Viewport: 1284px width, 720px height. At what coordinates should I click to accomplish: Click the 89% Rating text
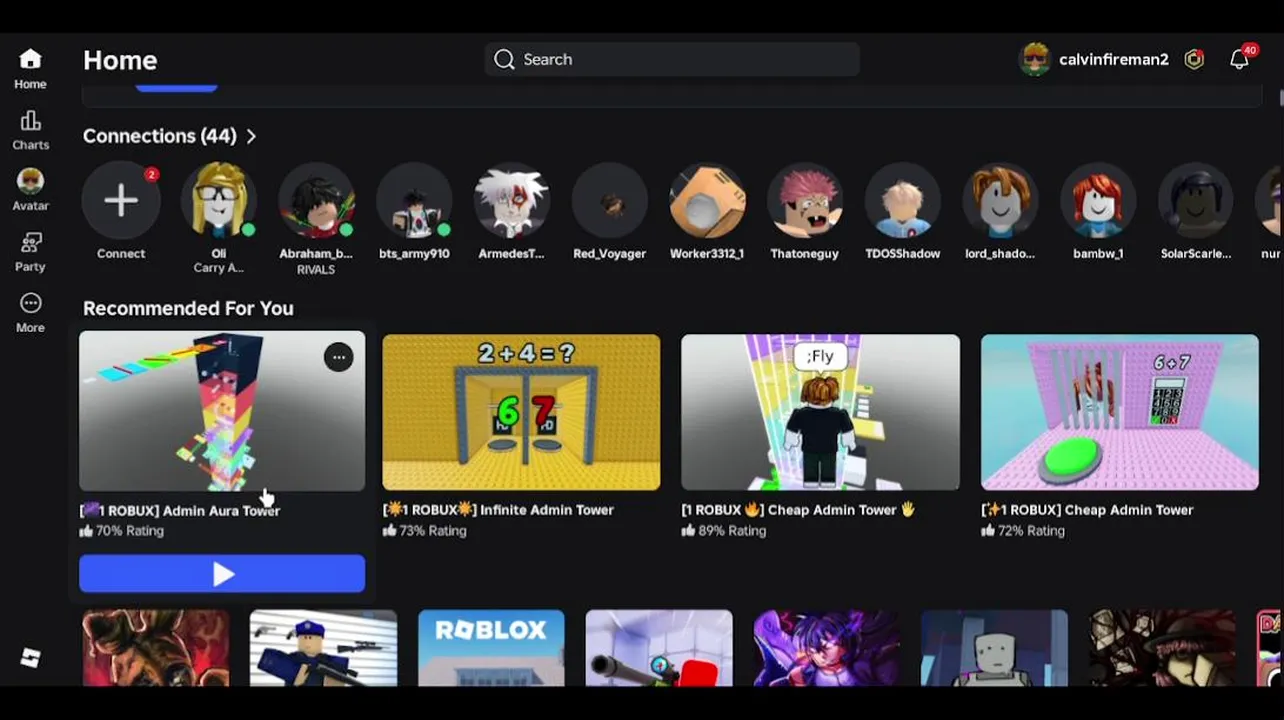(x=732, y=531)
